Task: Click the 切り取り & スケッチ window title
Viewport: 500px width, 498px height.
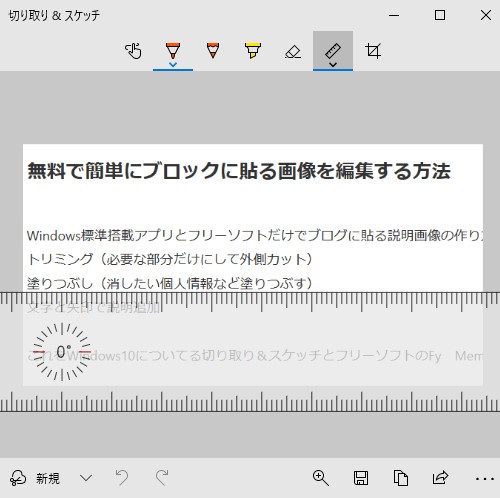Action: point(54,15)
